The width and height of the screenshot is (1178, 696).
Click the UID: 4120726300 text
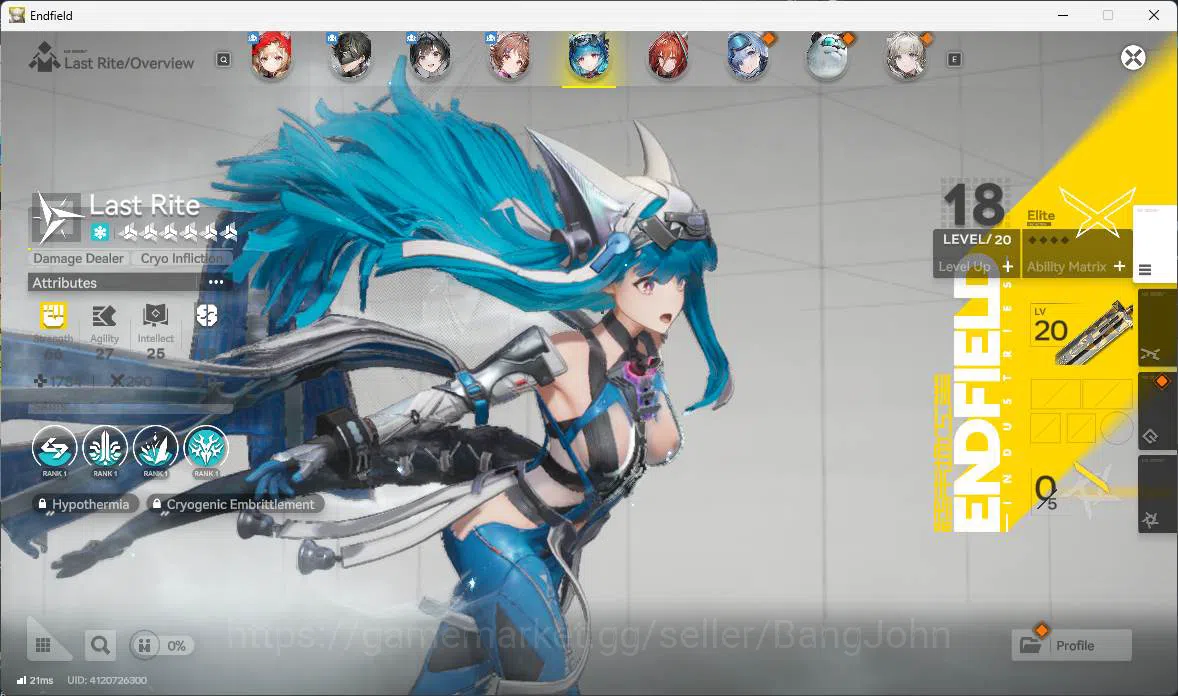(107, 680)
